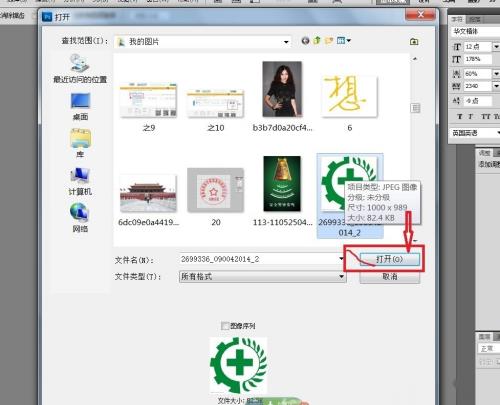Screen dimensions: 500x405
Task: Select the image thumbnail named 20
Action: (216, 190)
